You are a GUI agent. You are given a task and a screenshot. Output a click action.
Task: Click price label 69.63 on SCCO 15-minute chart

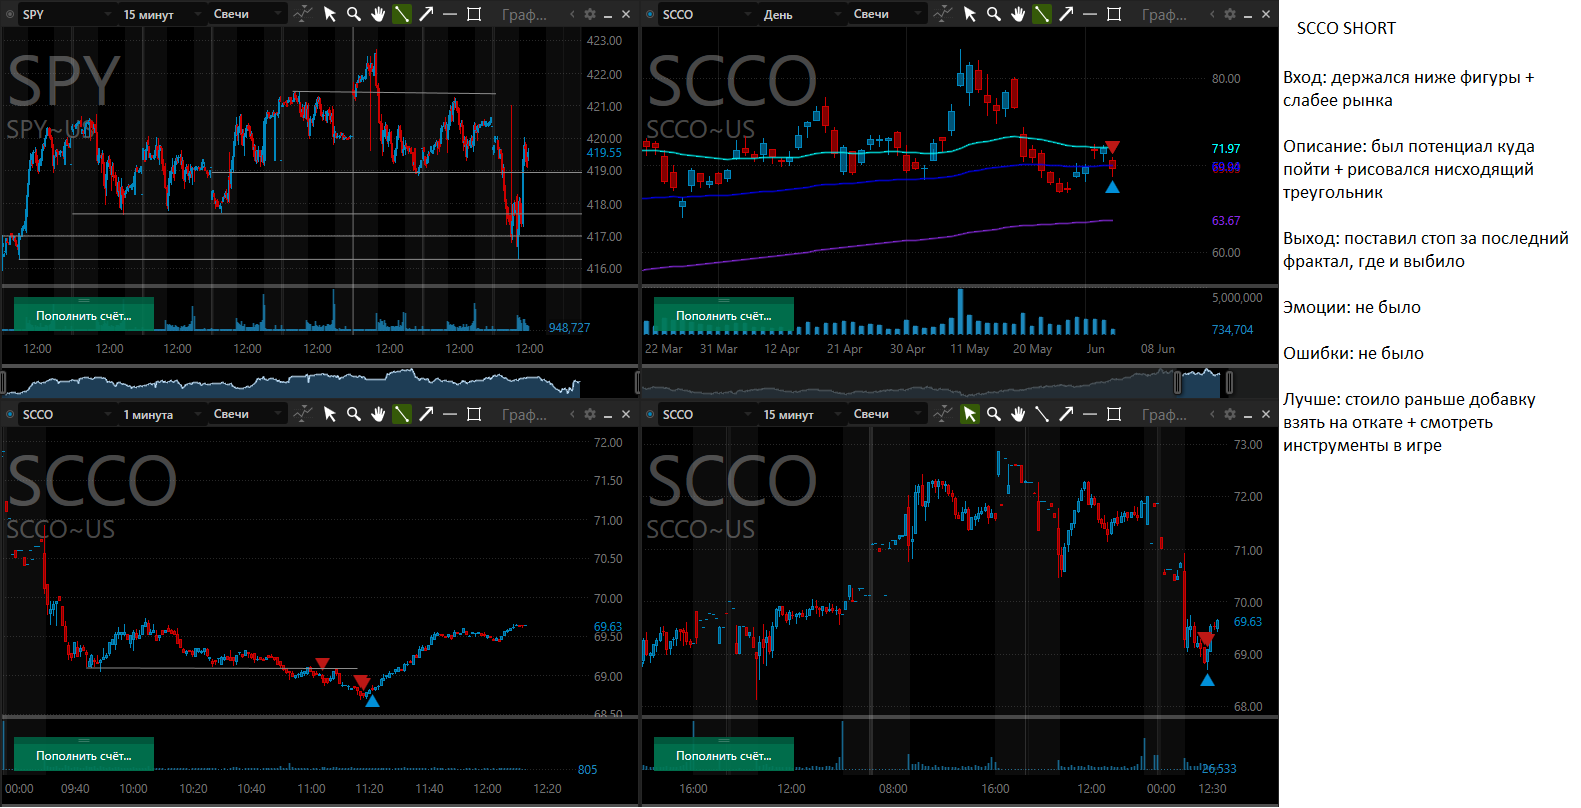1248,622
